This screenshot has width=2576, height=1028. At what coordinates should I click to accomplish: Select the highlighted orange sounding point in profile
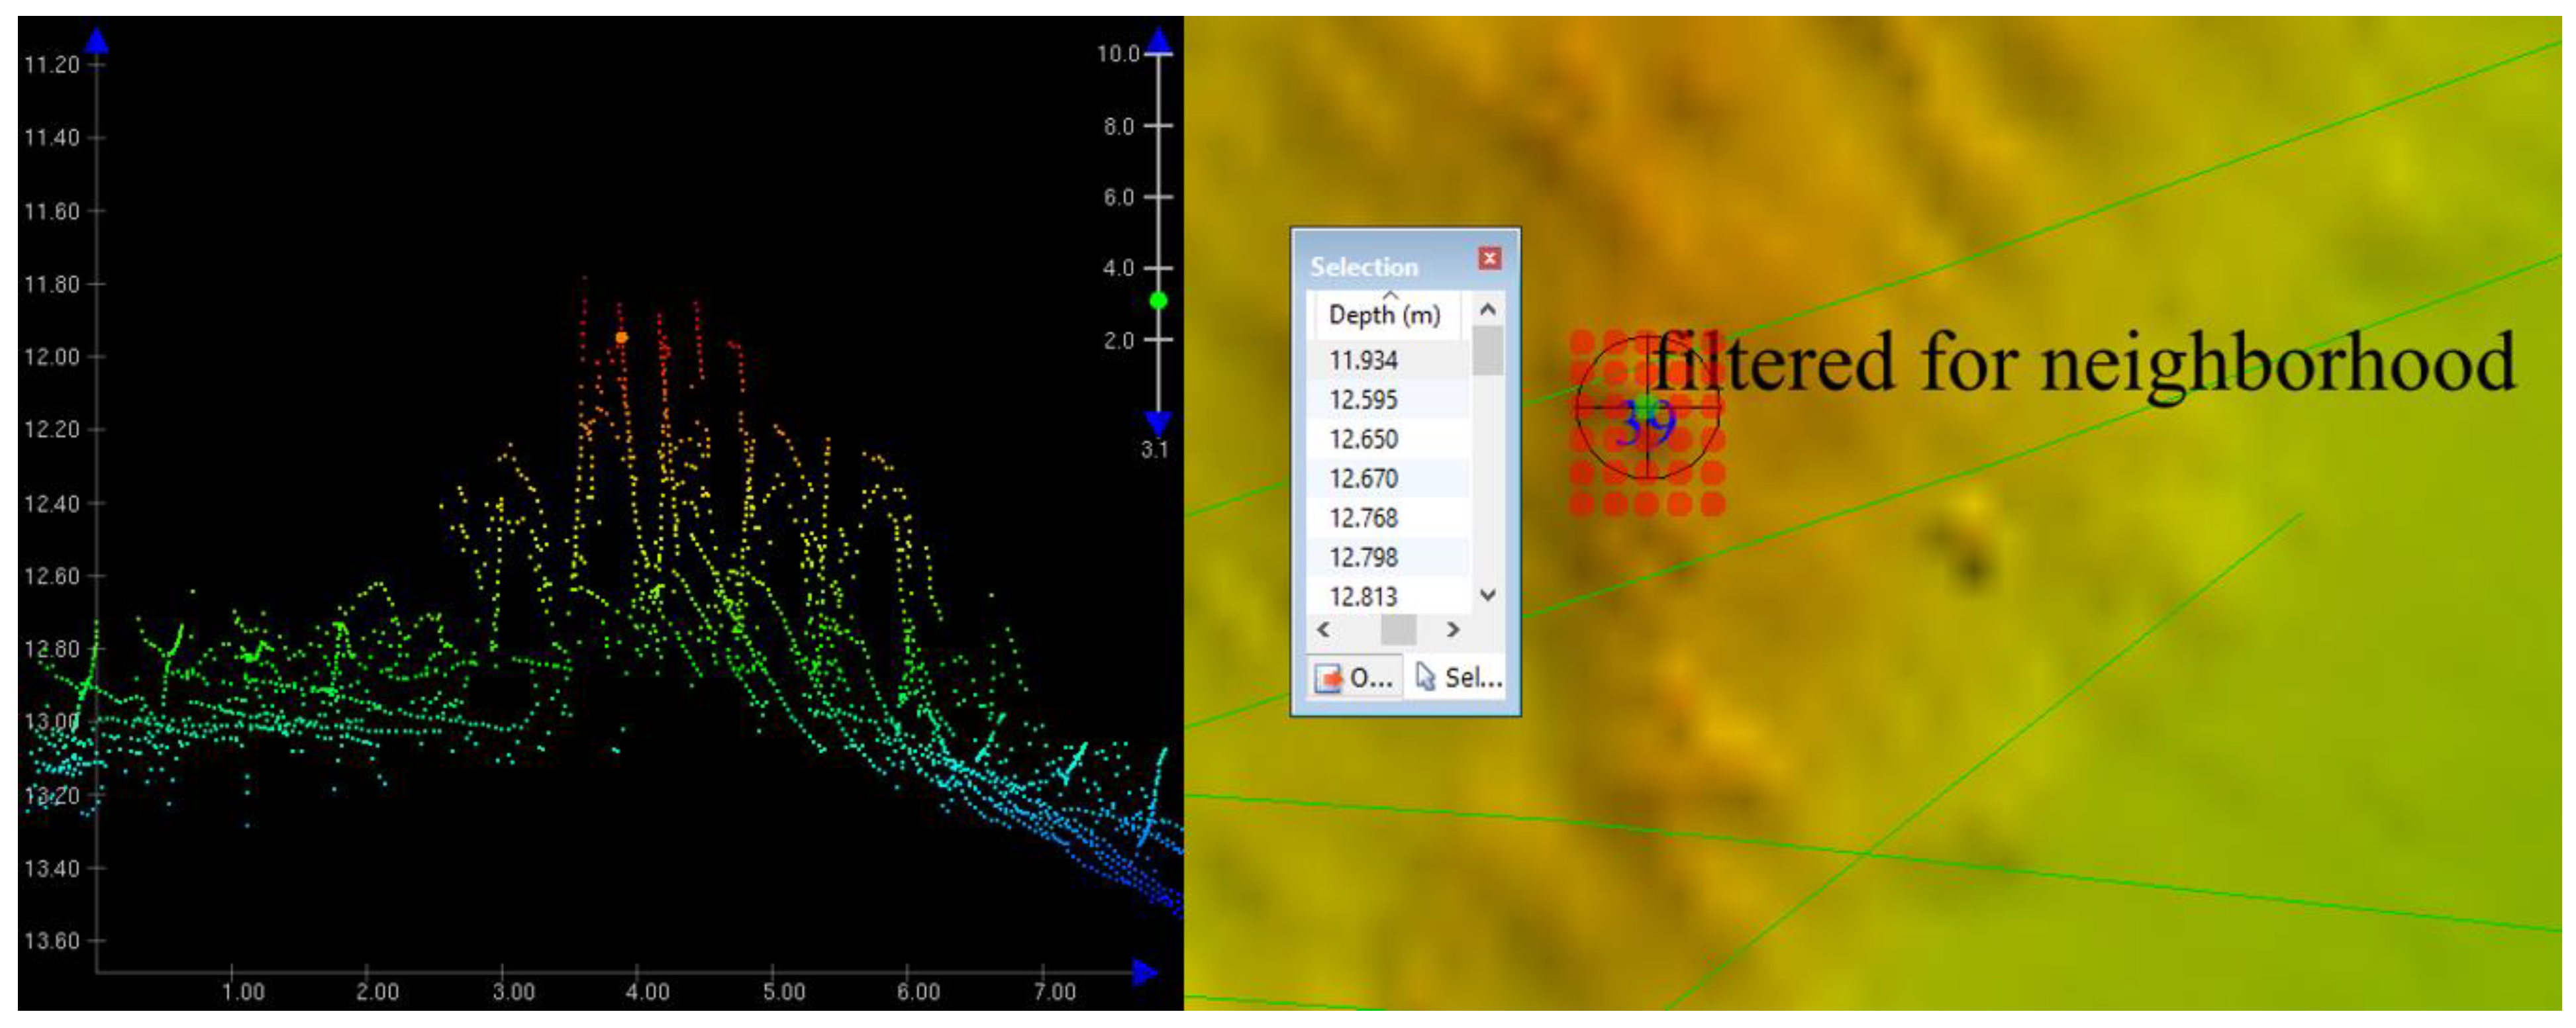pyautogui.click(x=621, y=338)
